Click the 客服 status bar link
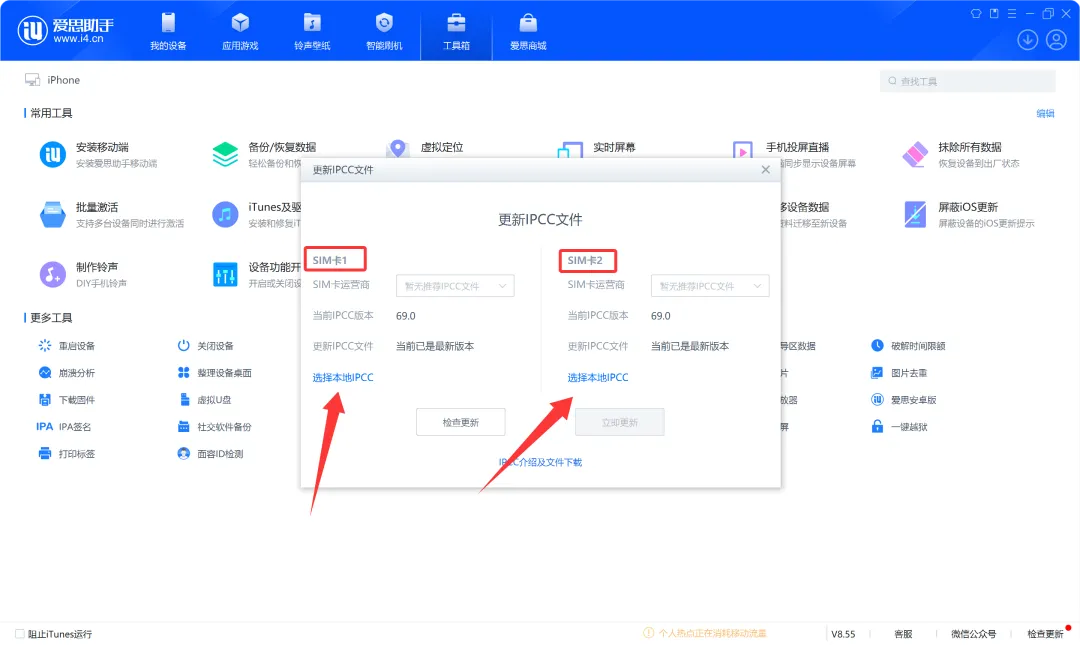Viewport: 1080px width, 645px height. pos(903,634)
